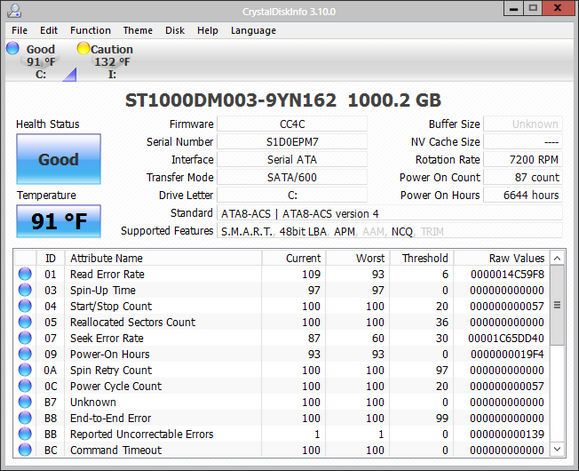Click the ID column header
The width and height of the screenshot is (579, 471).
tap(51, 258)
